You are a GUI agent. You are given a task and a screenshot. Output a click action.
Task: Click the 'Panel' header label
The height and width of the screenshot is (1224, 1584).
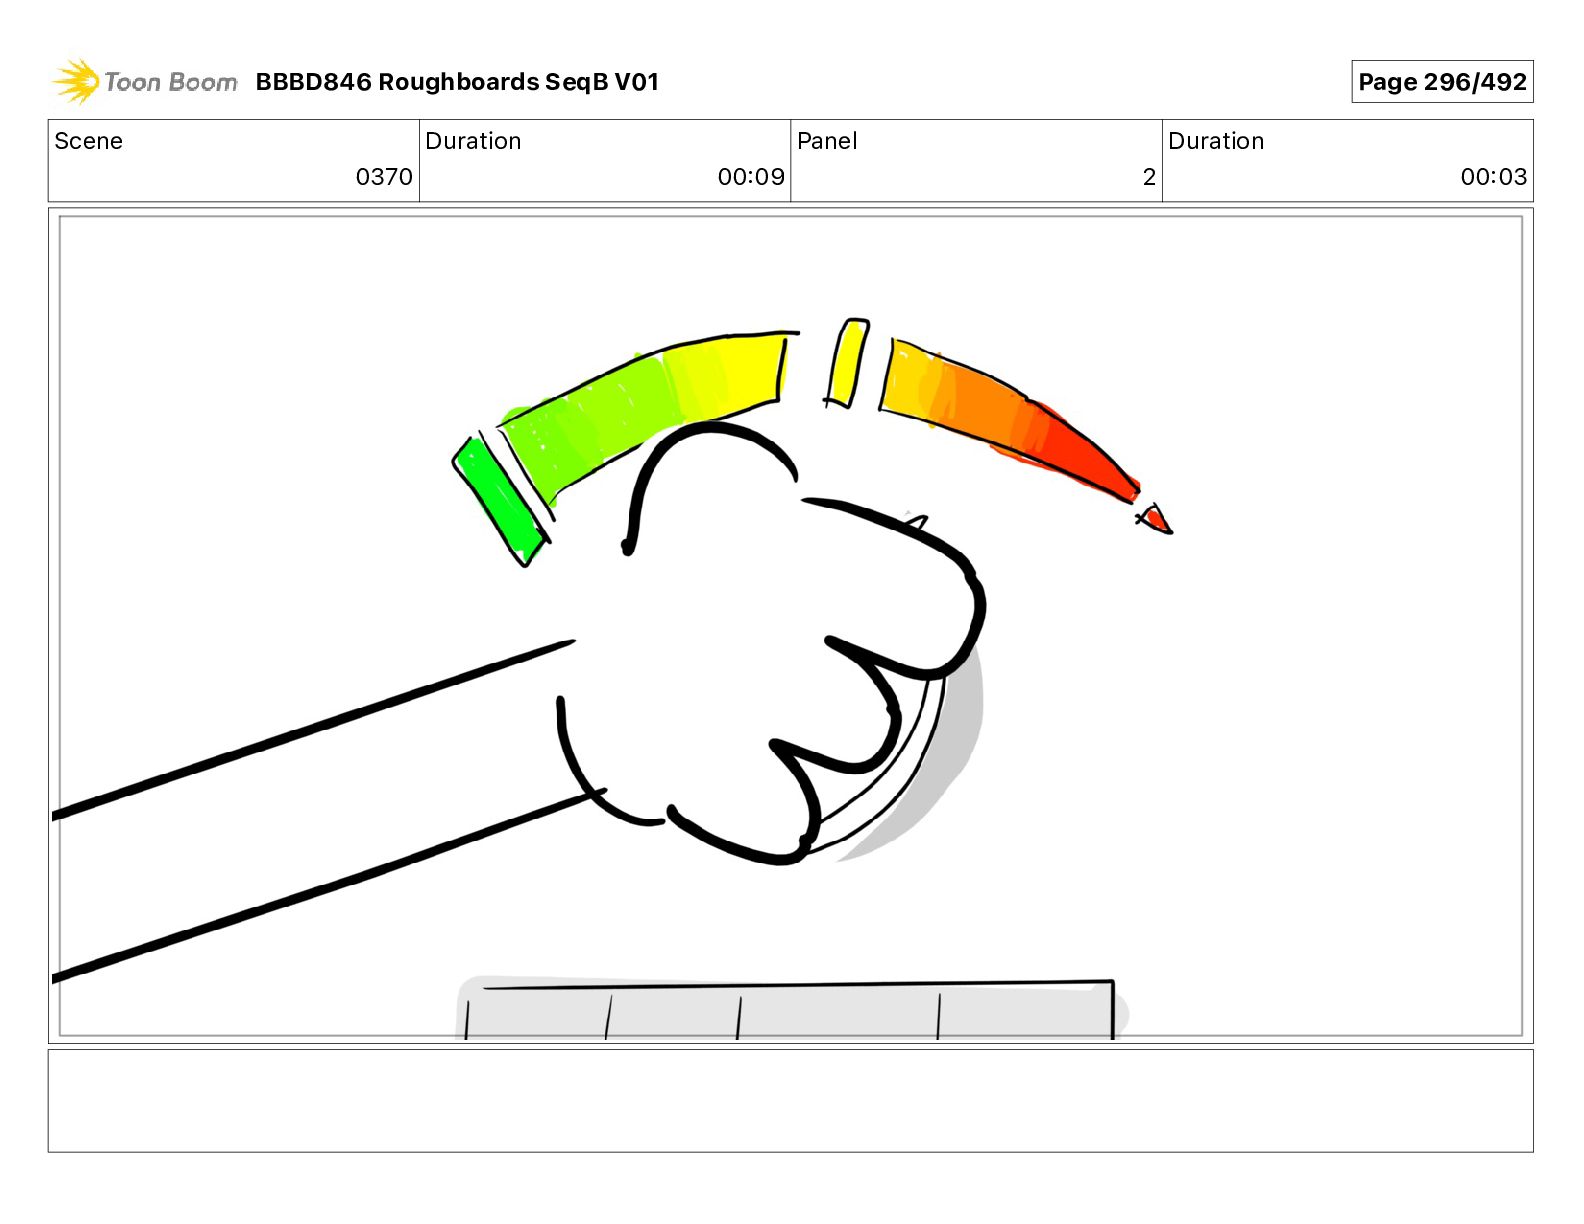point(827,141)
